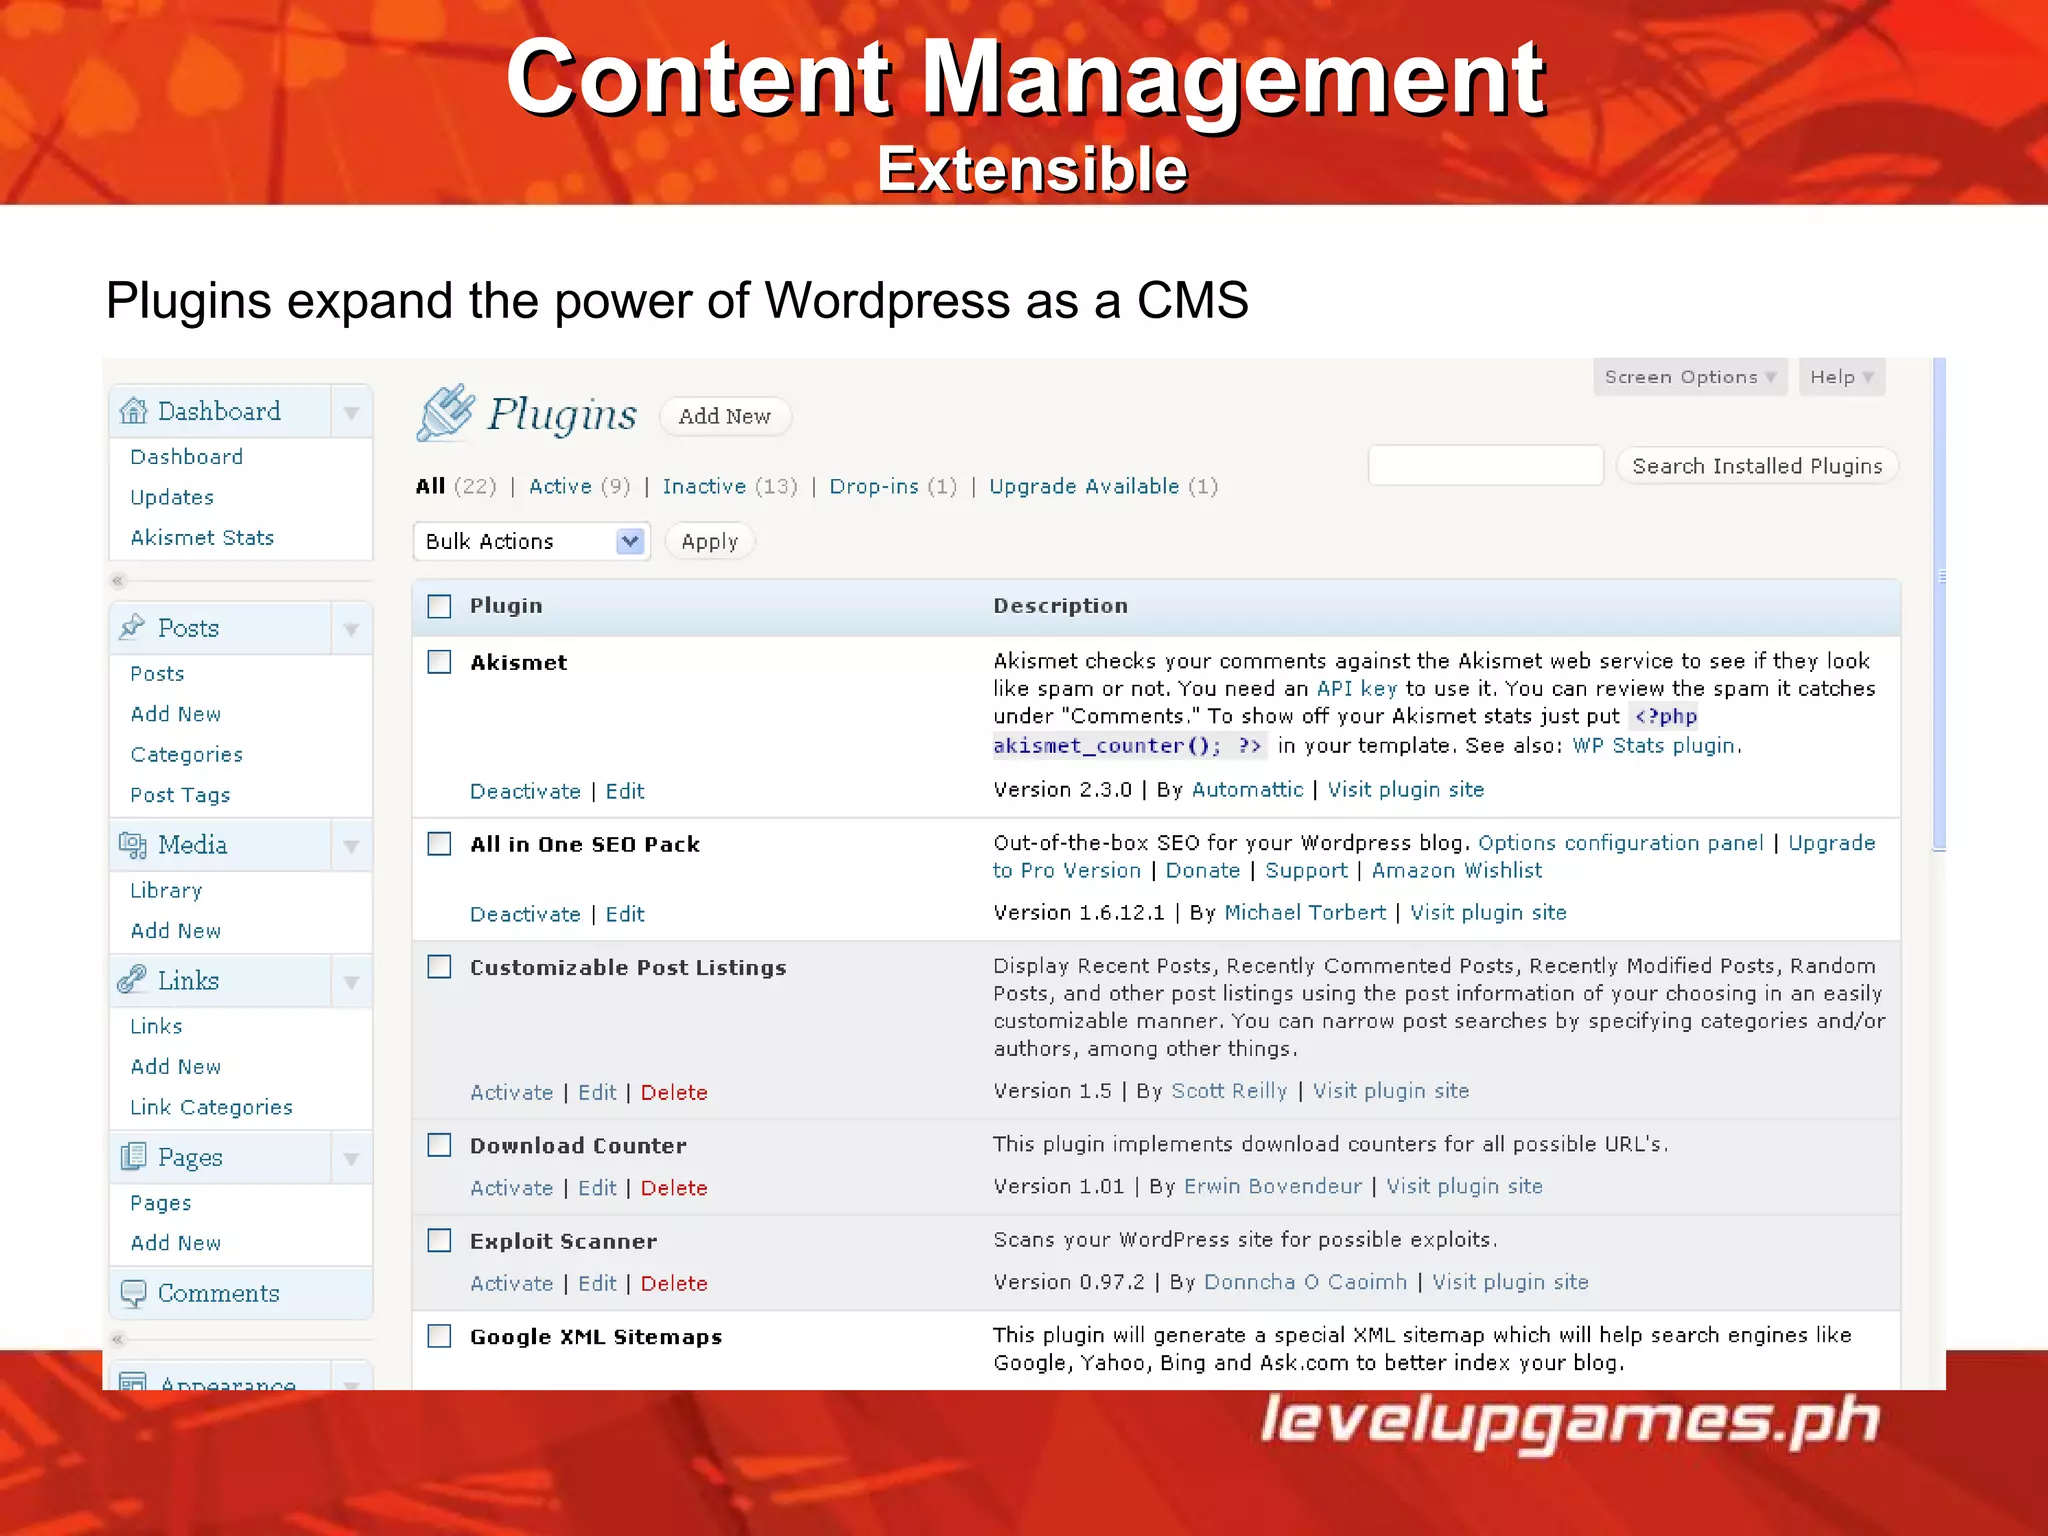
Task: Click the Add New plugin button
Action: 725,416
